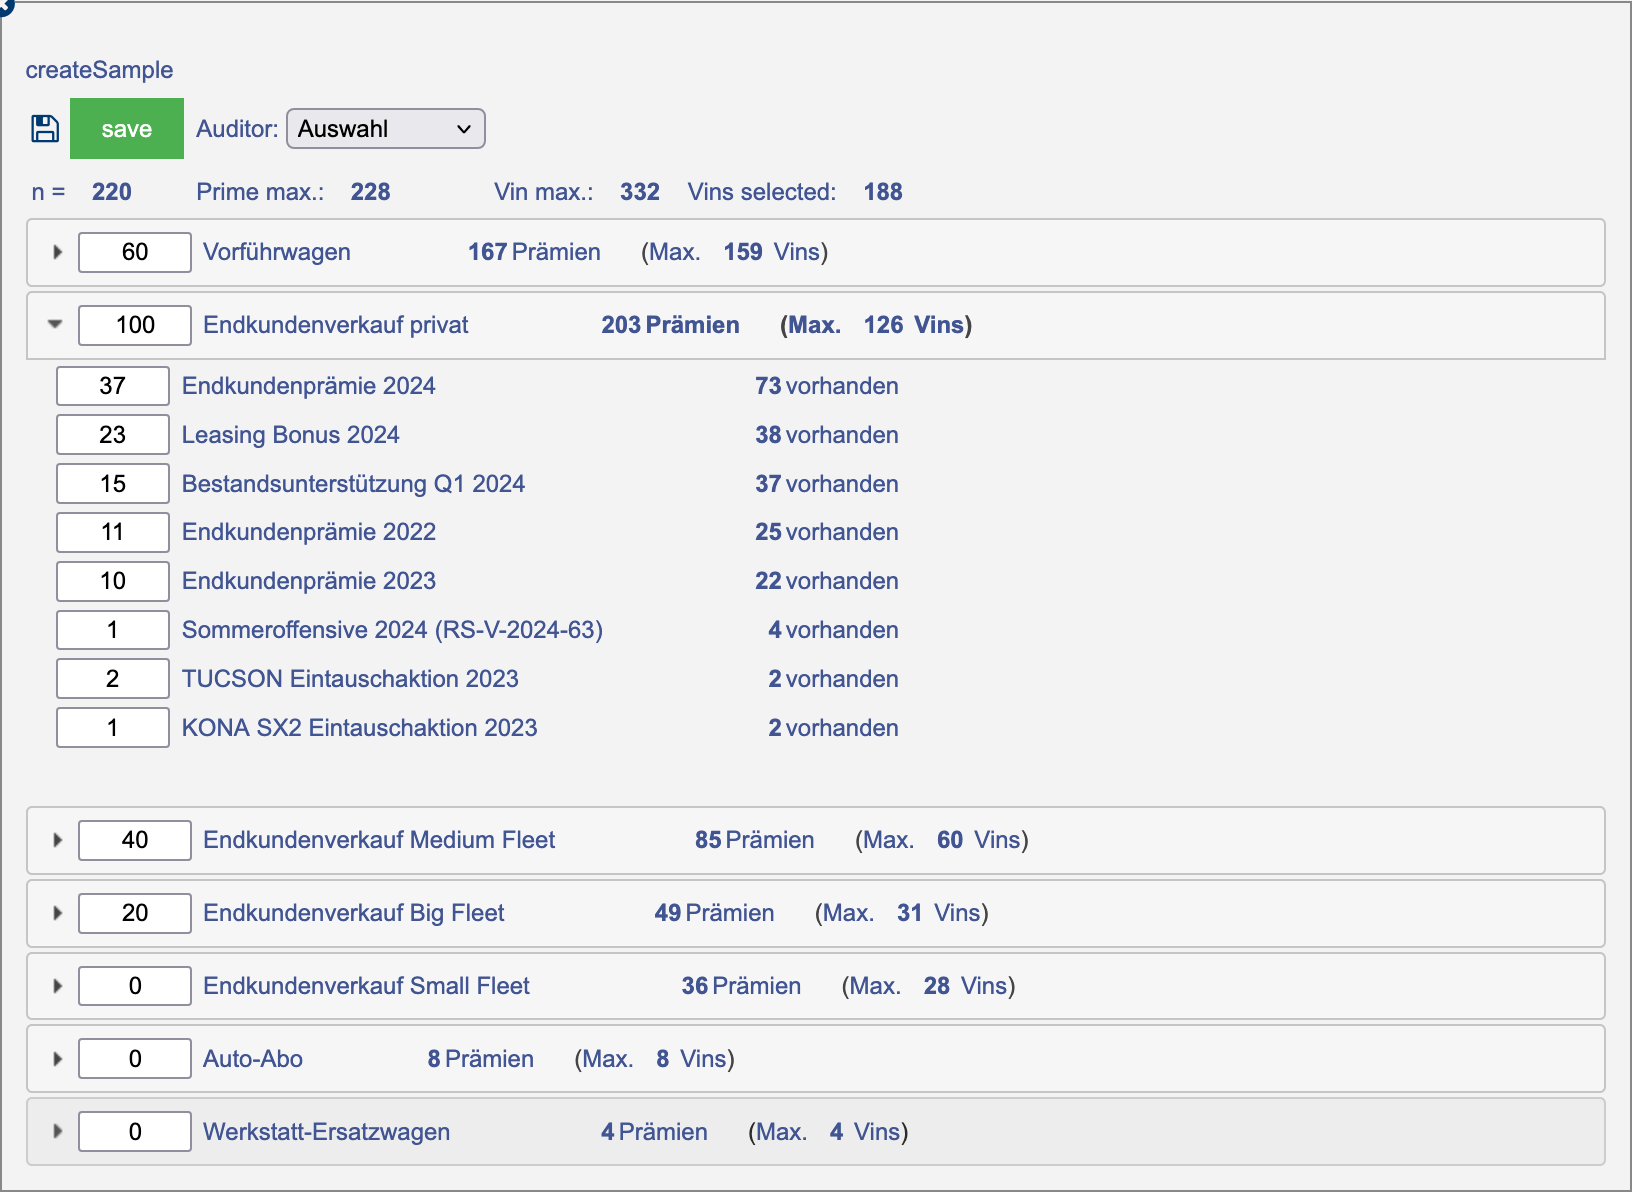Expand the Endkundenverkauf Small Fleet category
This screenshot has height=1192, width=1632.
(57, 986)
